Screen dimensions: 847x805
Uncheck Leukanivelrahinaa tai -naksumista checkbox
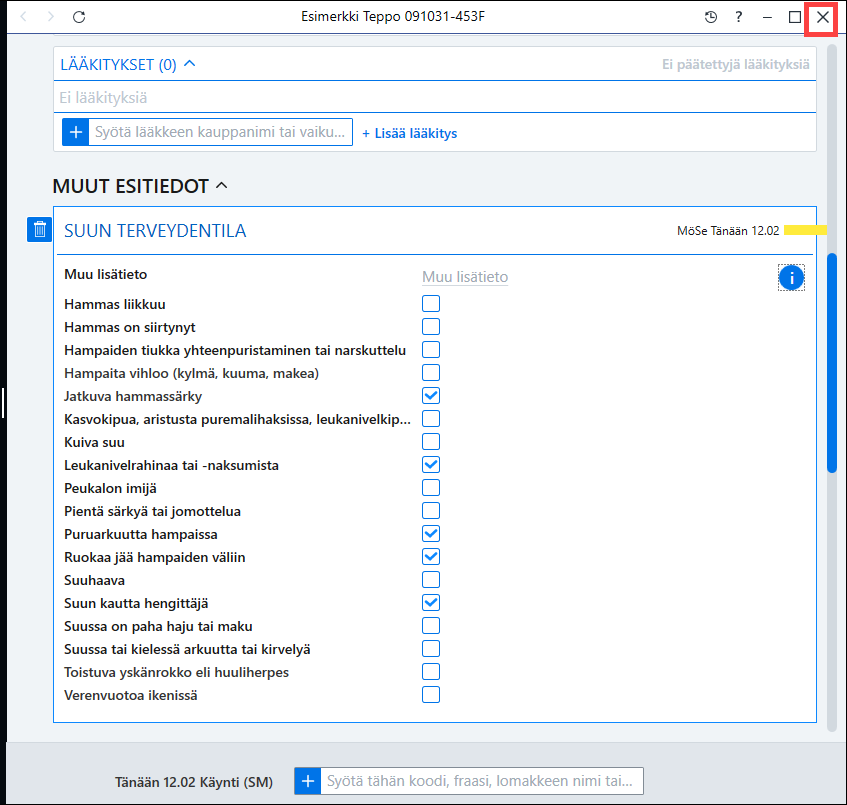[x=431, y=465]
